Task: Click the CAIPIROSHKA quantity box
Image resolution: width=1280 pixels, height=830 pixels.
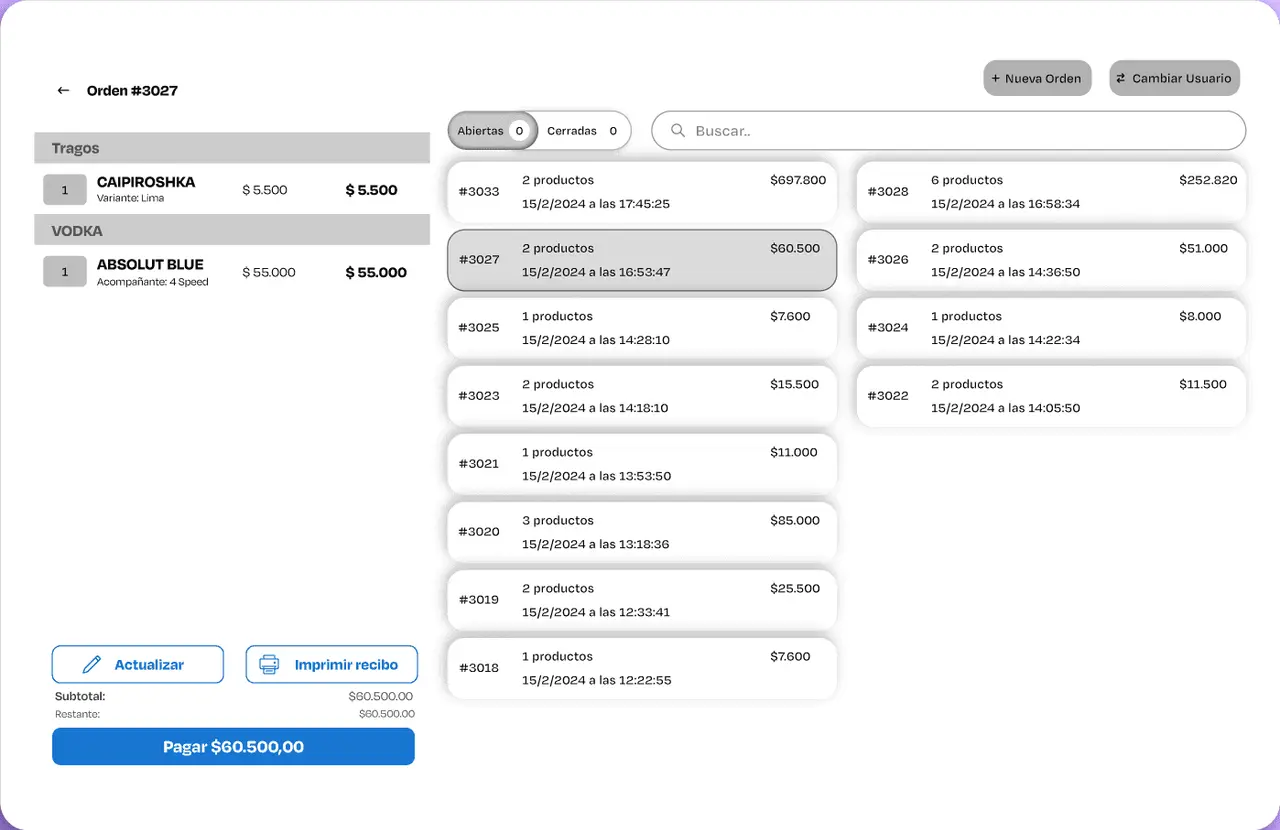Action: [65, 190]
